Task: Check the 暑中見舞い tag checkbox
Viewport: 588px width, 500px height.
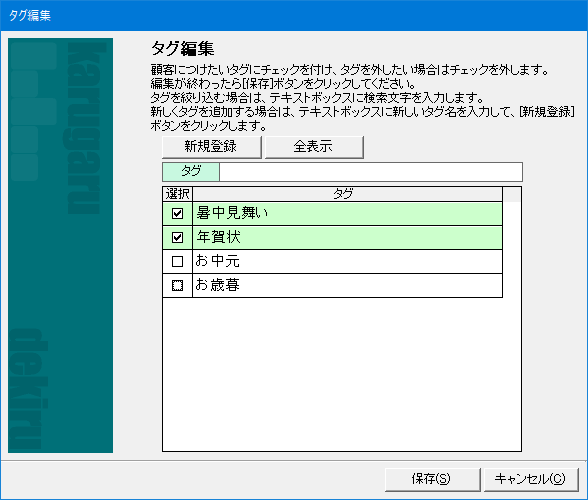Action: 177,213
